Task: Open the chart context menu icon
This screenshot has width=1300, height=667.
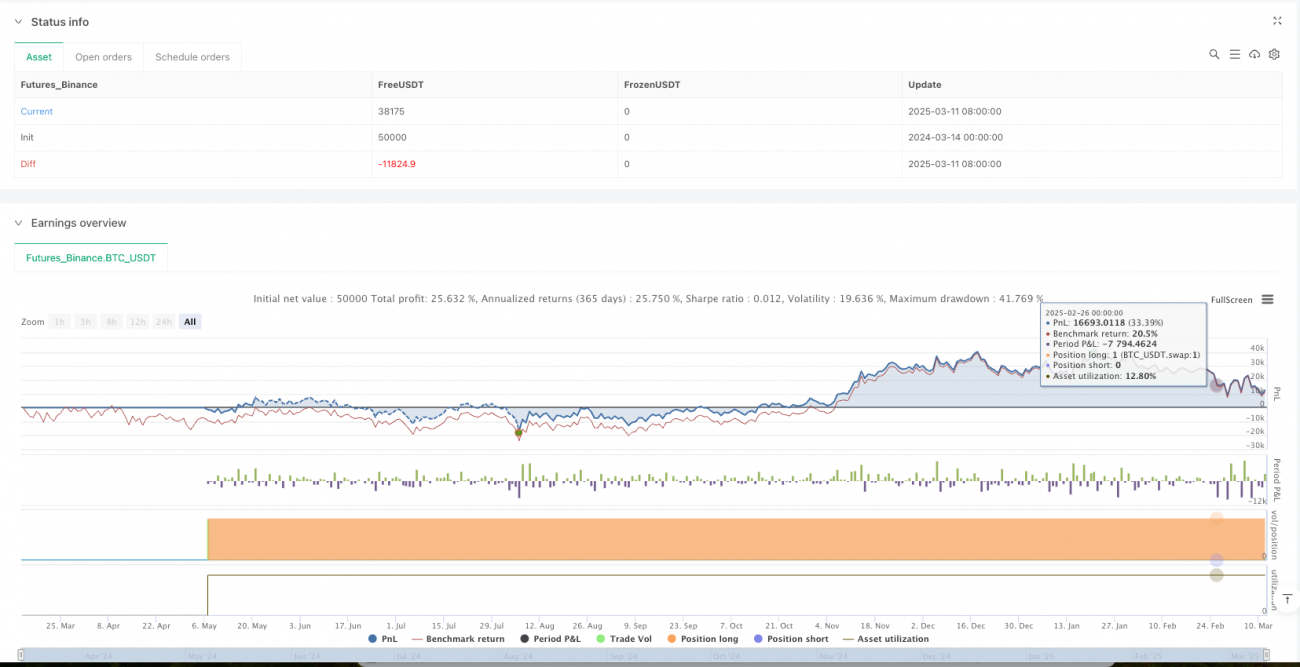Action: (x=1267, y=300)
